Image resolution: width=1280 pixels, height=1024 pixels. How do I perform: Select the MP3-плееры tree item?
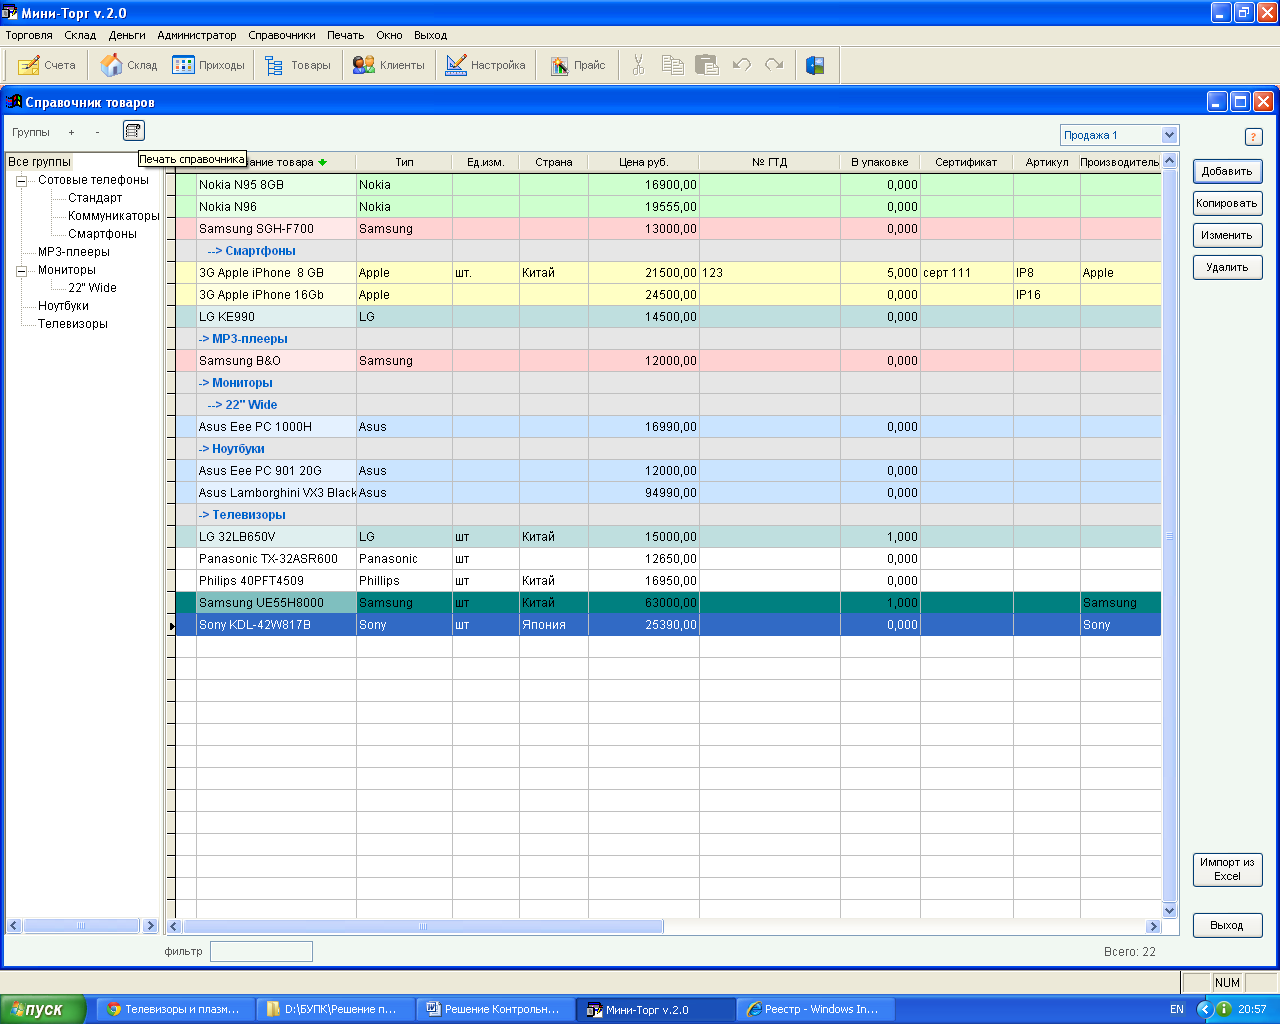74,252
